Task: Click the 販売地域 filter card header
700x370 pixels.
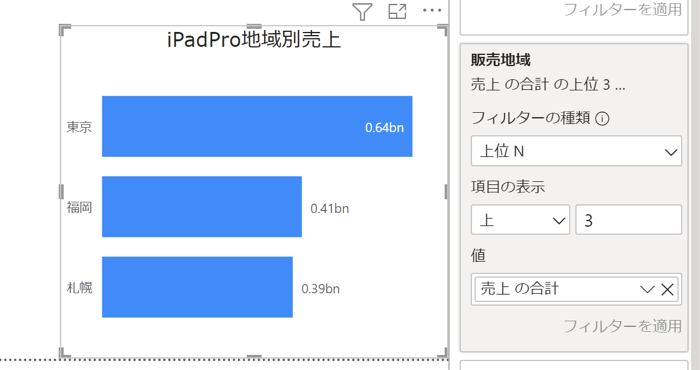Action: click(x=500, y=60)
